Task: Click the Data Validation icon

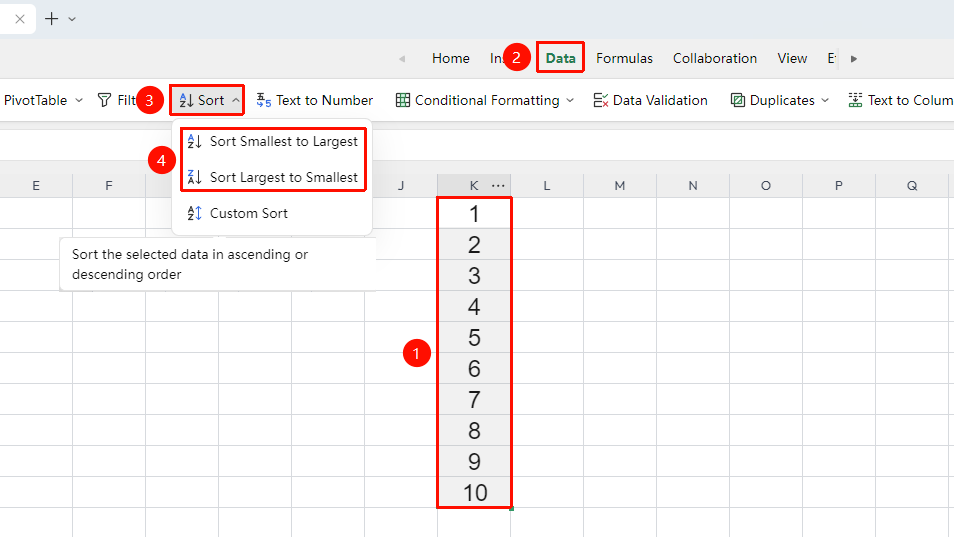Action: point(601,100)
